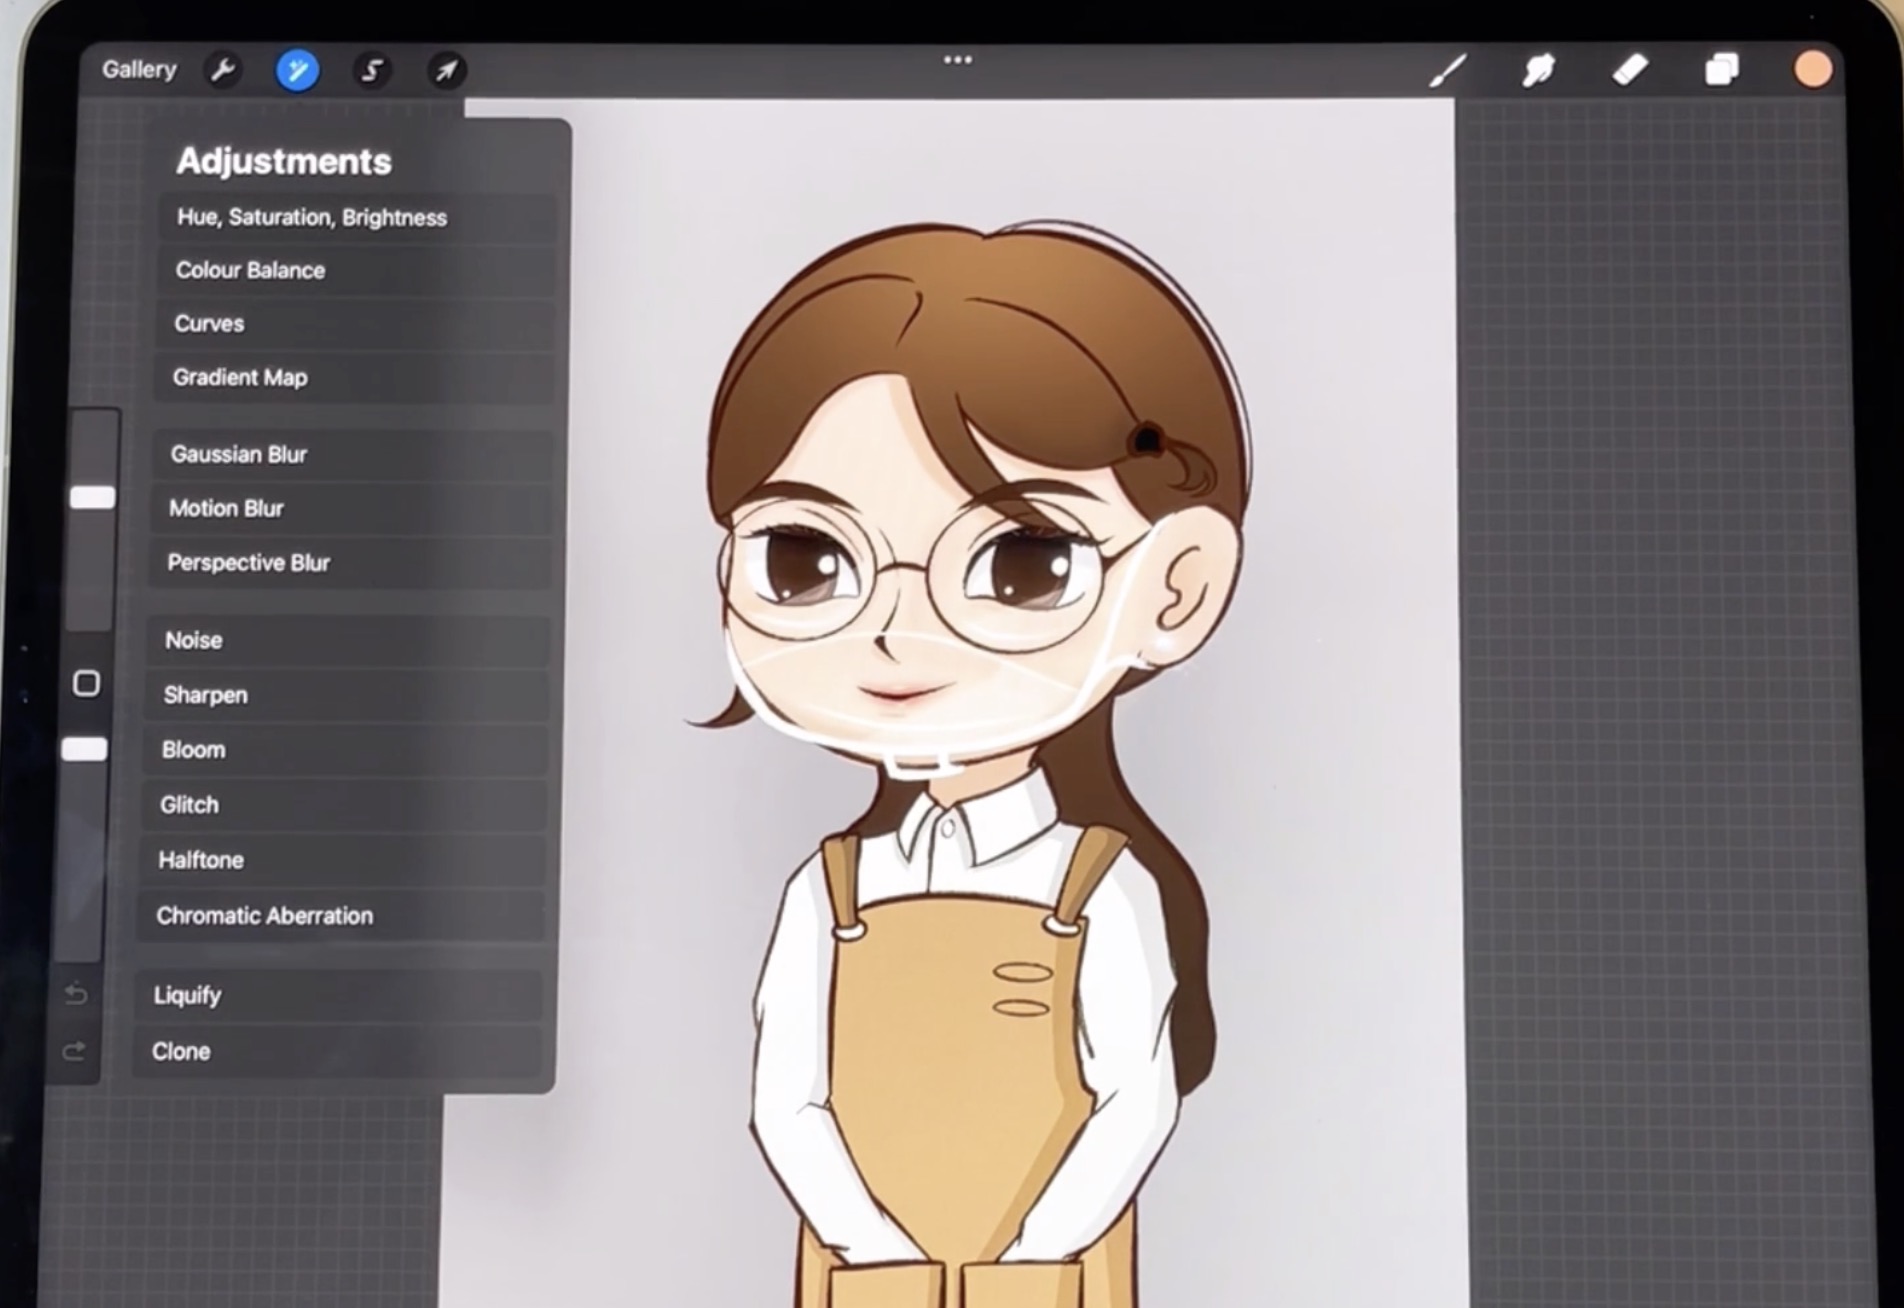Choose the Halftone effect
This screenshot has width=1904, height=1308.
click(x=342, y=860)
